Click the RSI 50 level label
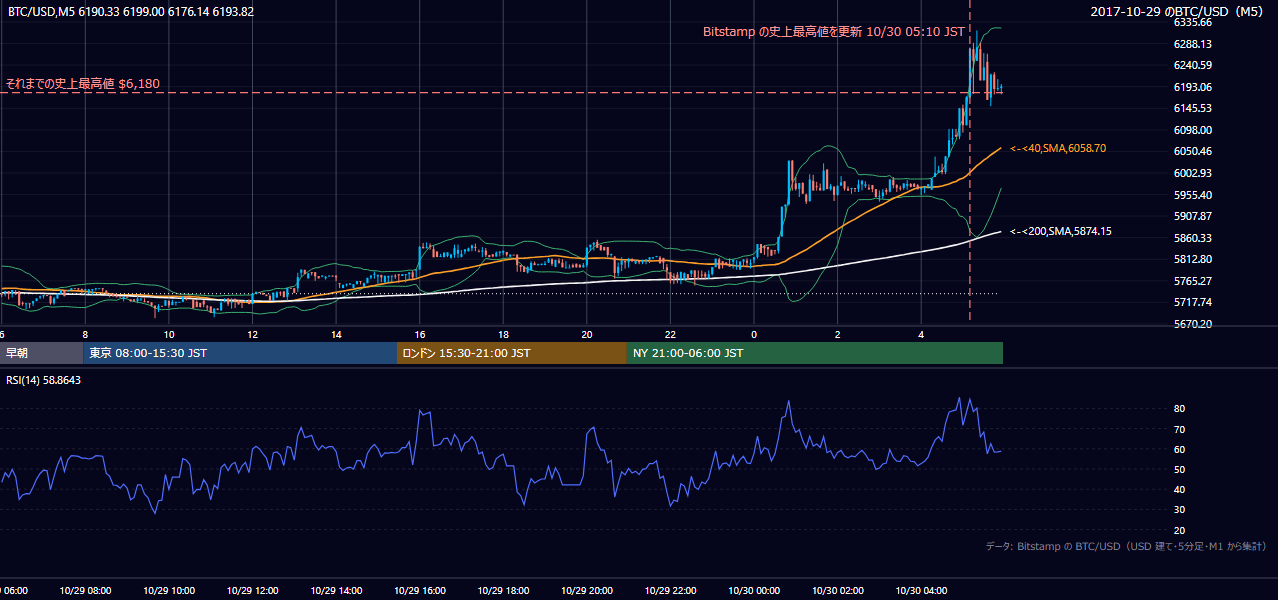1278x600 pixels. 1179,469
